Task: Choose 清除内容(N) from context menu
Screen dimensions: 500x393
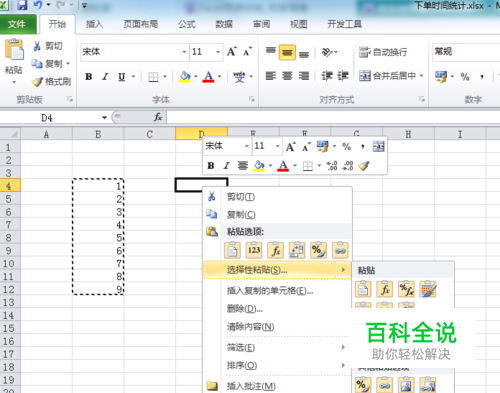Action: [x=277, y=327]
